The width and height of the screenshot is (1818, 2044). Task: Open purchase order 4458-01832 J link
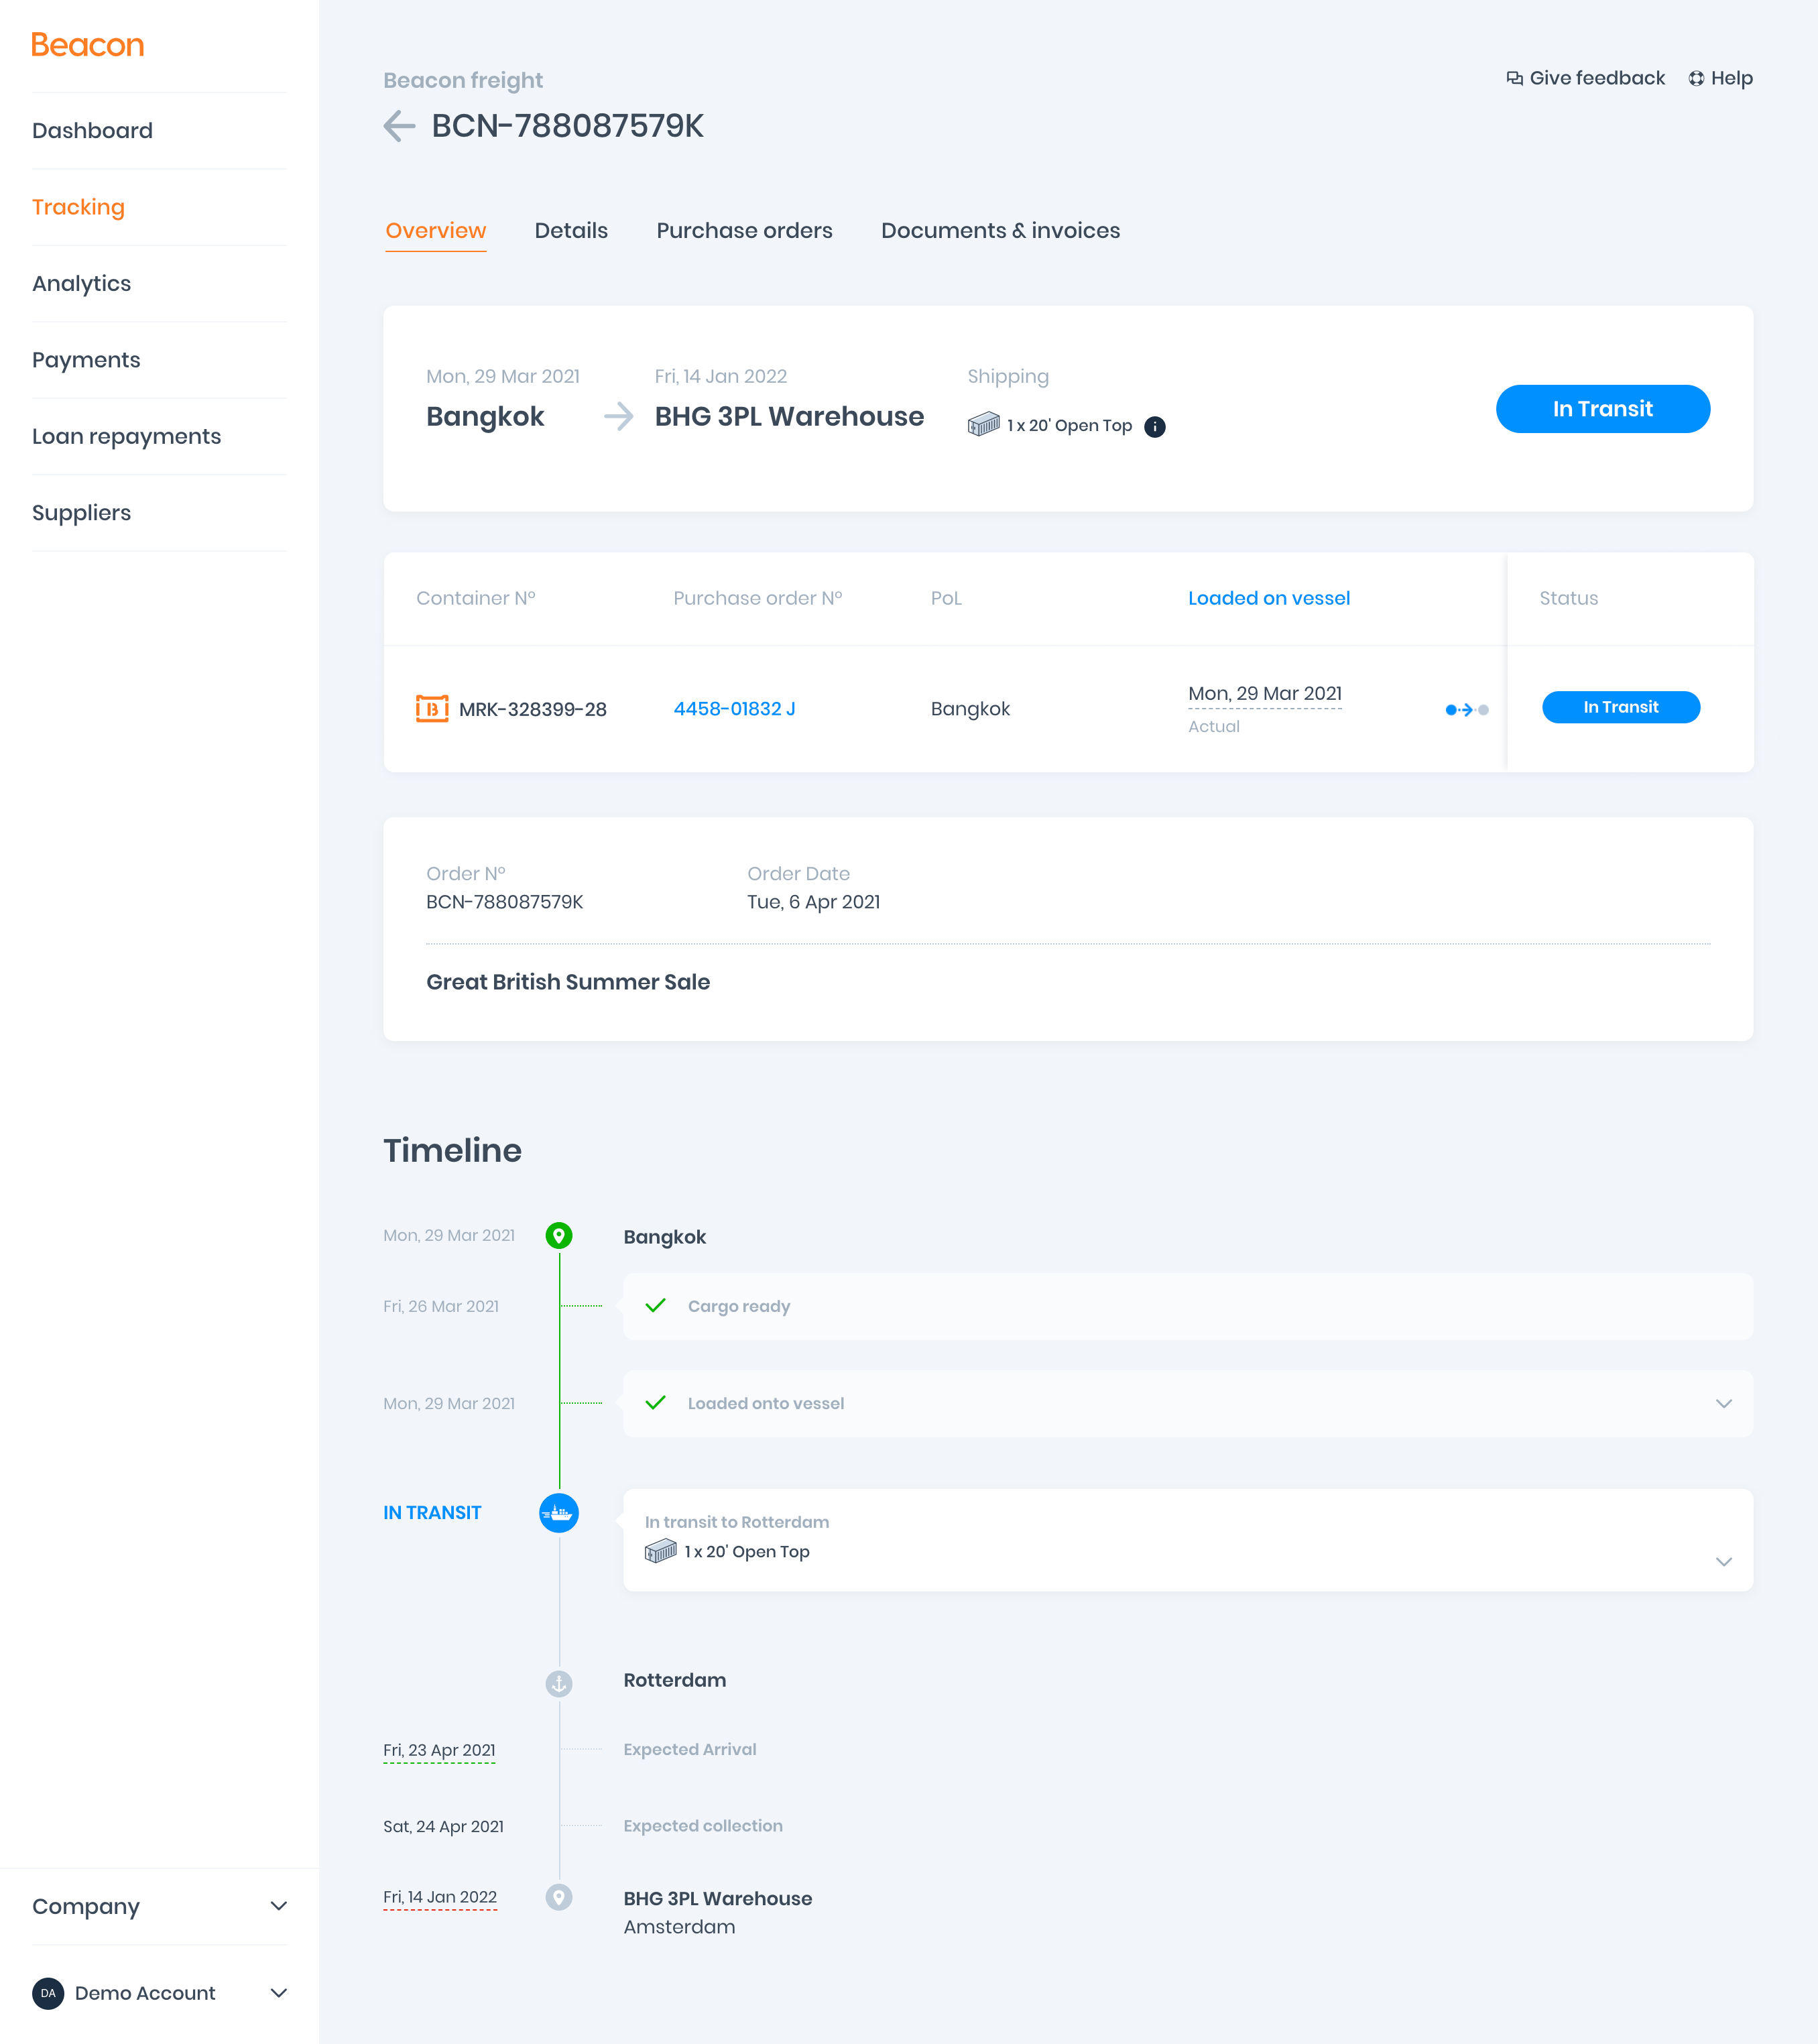pyautogui.click(x=734, y=709)
